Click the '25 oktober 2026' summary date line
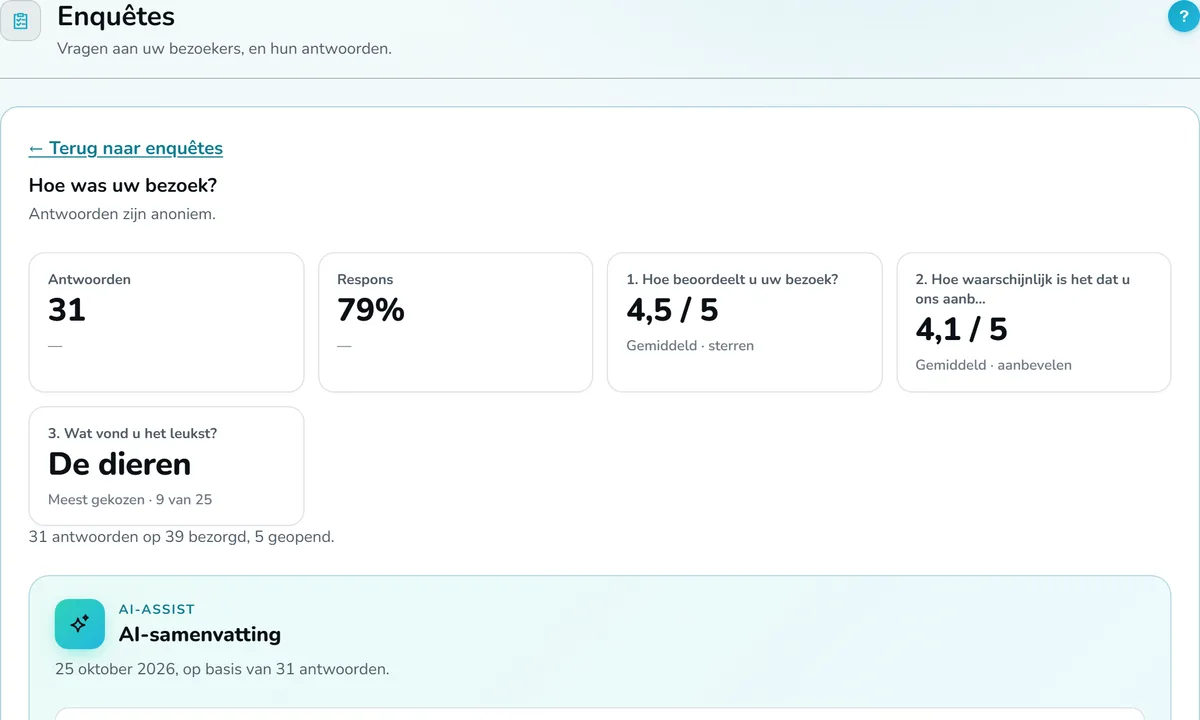 point(222,669)
